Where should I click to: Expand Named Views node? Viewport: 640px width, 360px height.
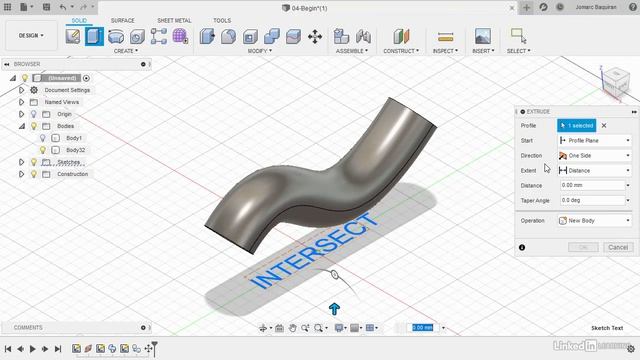(x=22, y=102)
